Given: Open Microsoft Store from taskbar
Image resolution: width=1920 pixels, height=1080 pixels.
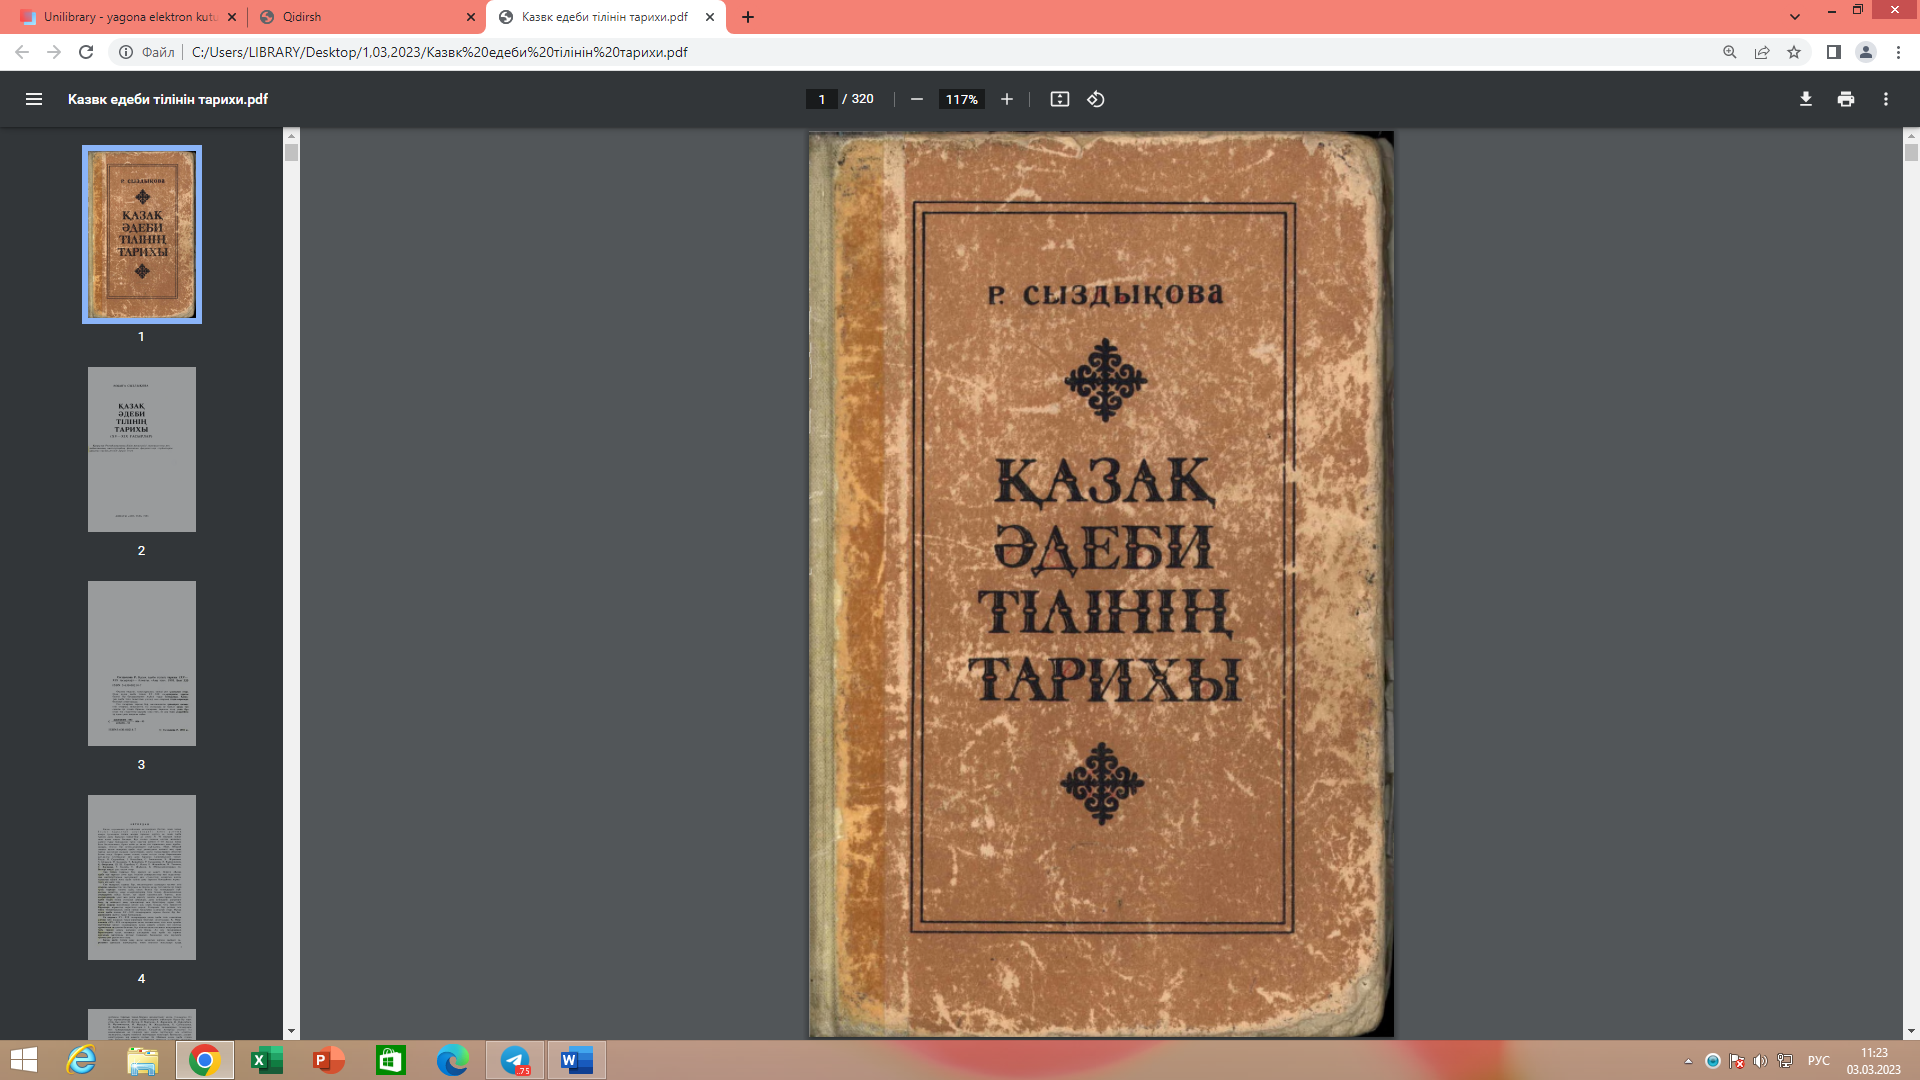Looking at the screenshot, I should (x=391, y=1060).
